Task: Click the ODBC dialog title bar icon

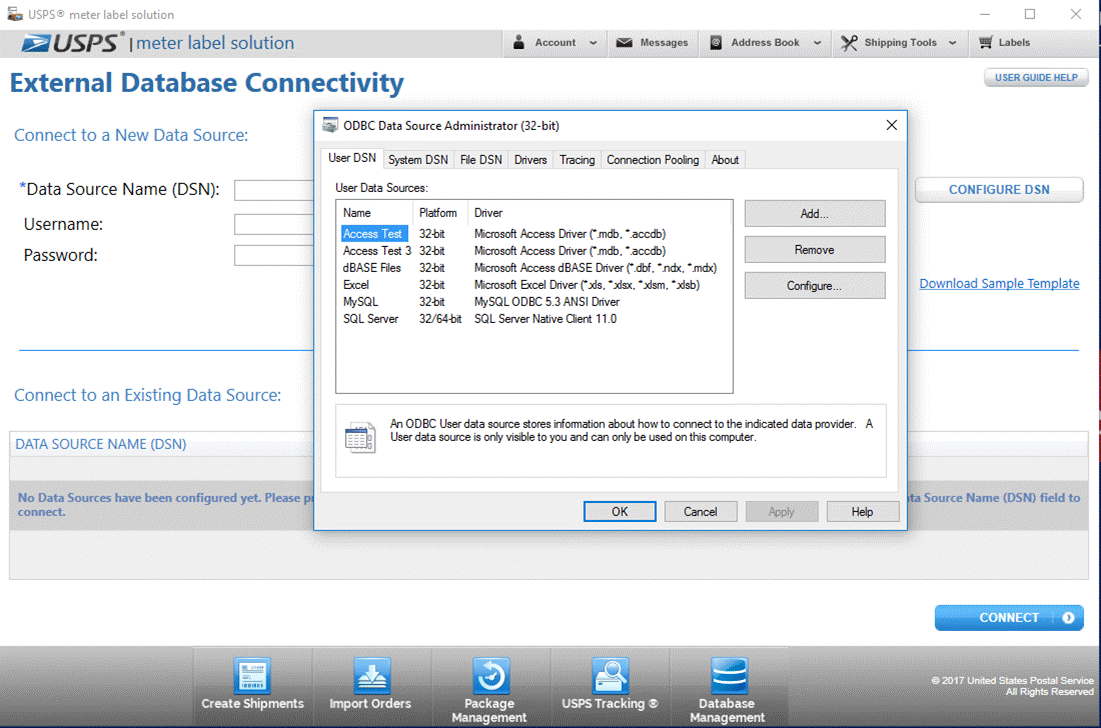Action: 329,125
